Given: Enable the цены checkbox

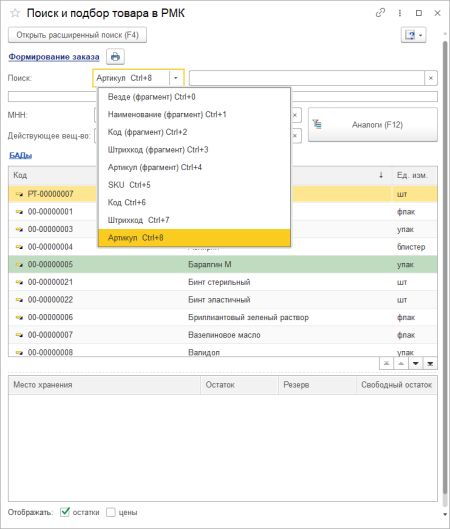Looking at the screenshot, I should [x=111, y=512].
